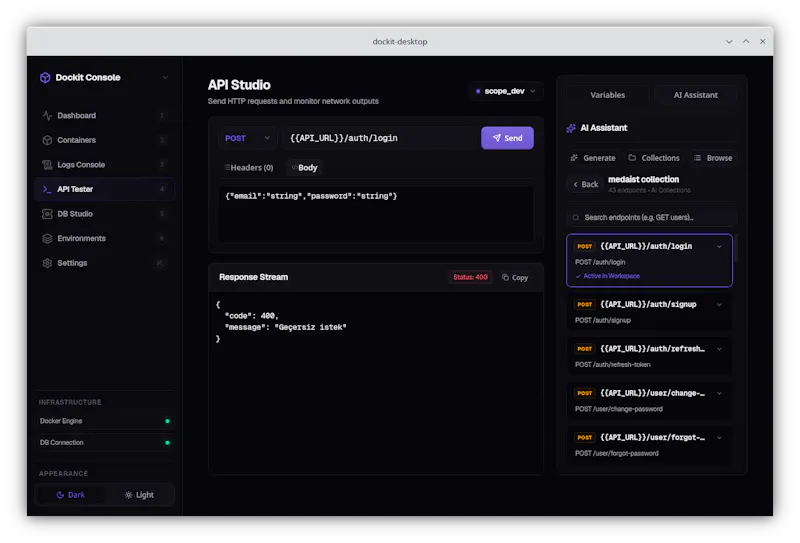Select the POST /user/change-password path text

point(619,409)
